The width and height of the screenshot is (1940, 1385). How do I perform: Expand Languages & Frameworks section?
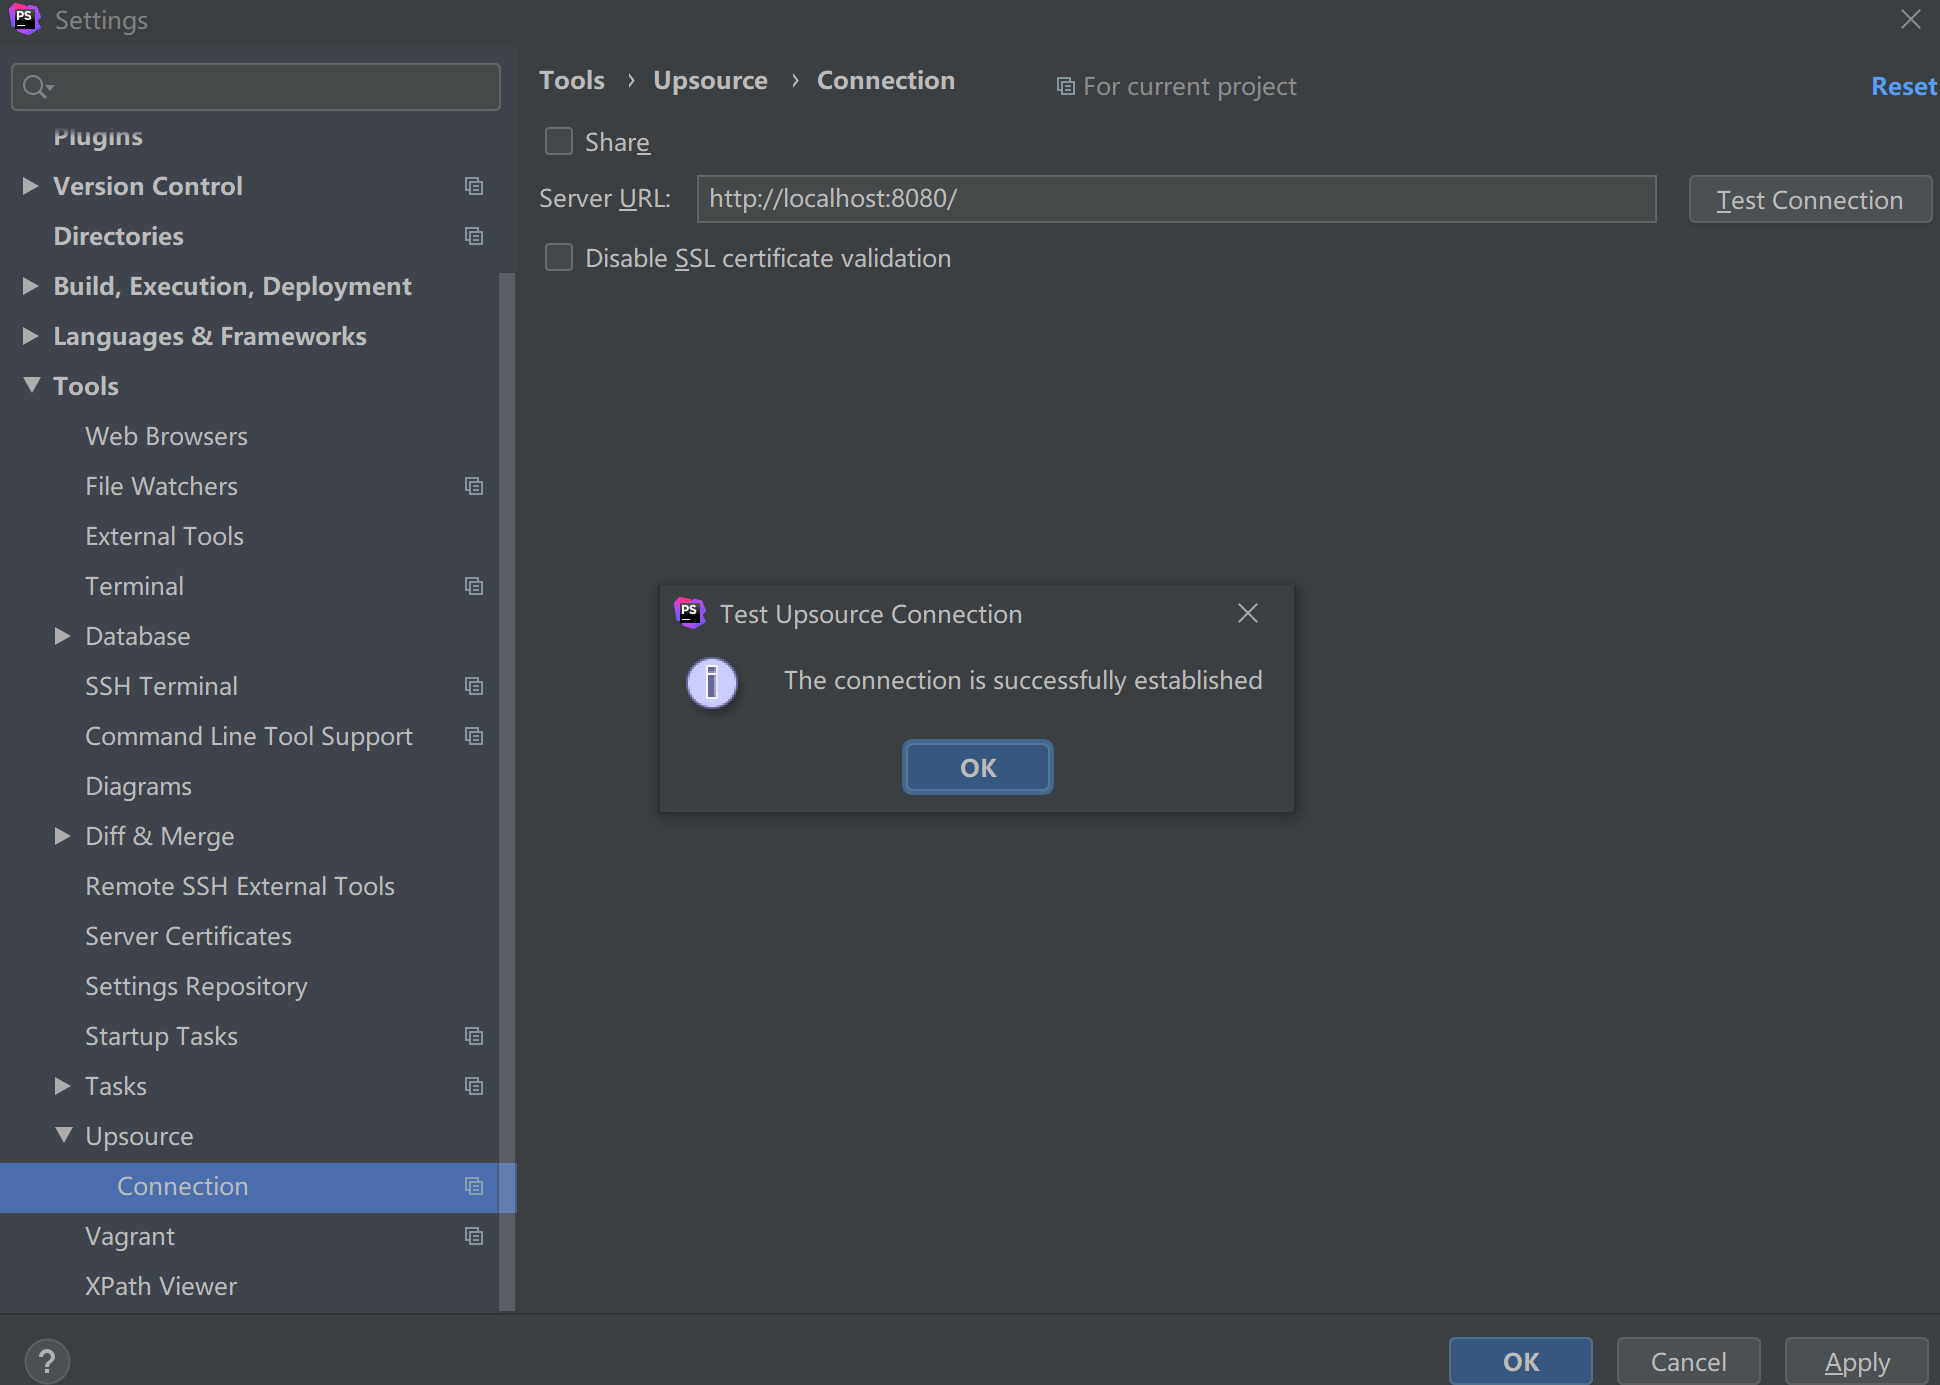point(31,336)
